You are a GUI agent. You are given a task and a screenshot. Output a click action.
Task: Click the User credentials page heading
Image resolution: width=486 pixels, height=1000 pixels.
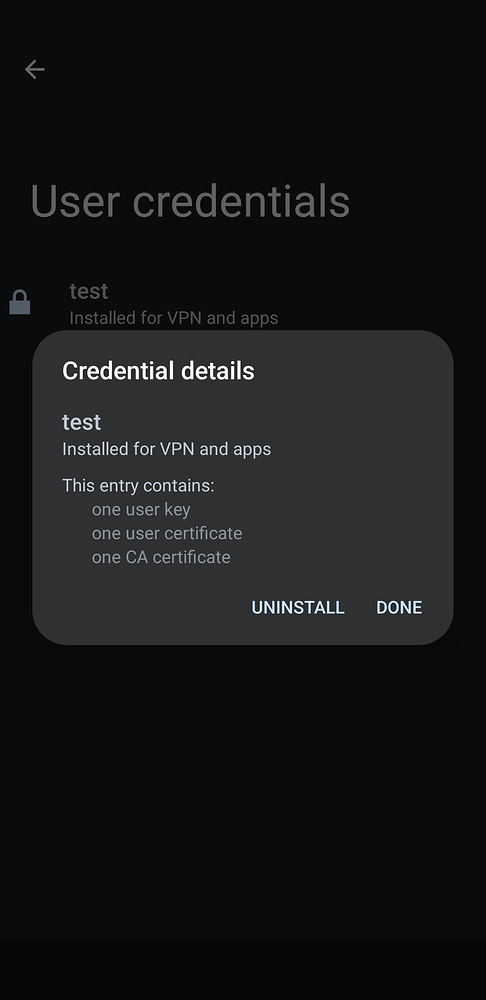pyautogui.click(x=190, y=201)
